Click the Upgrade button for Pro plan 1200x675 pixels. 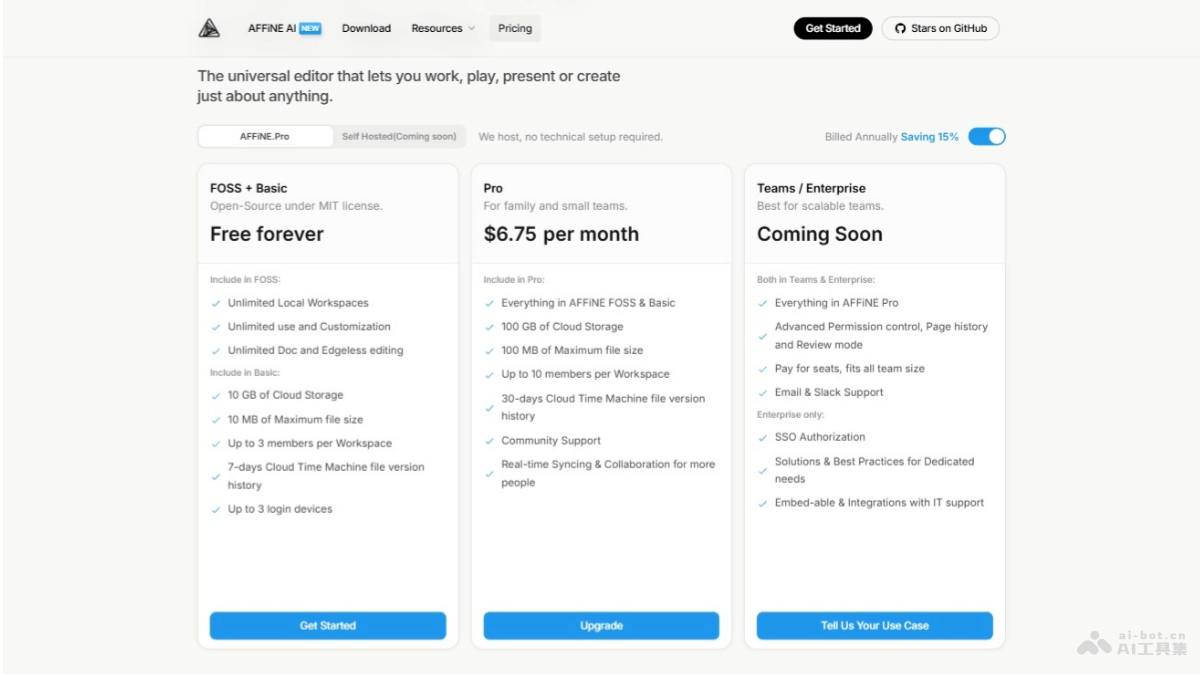(x=601, y=626)
